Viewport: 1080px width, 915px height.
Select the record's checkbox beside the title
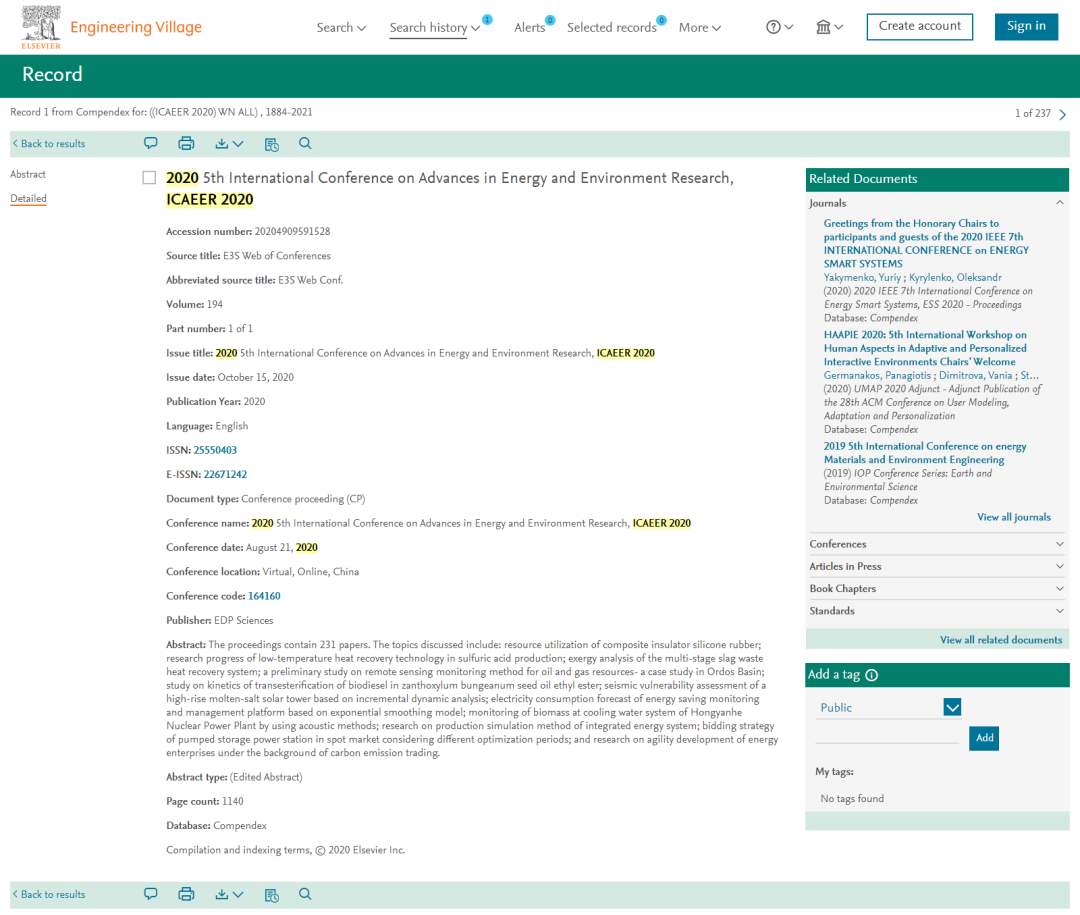149,178
